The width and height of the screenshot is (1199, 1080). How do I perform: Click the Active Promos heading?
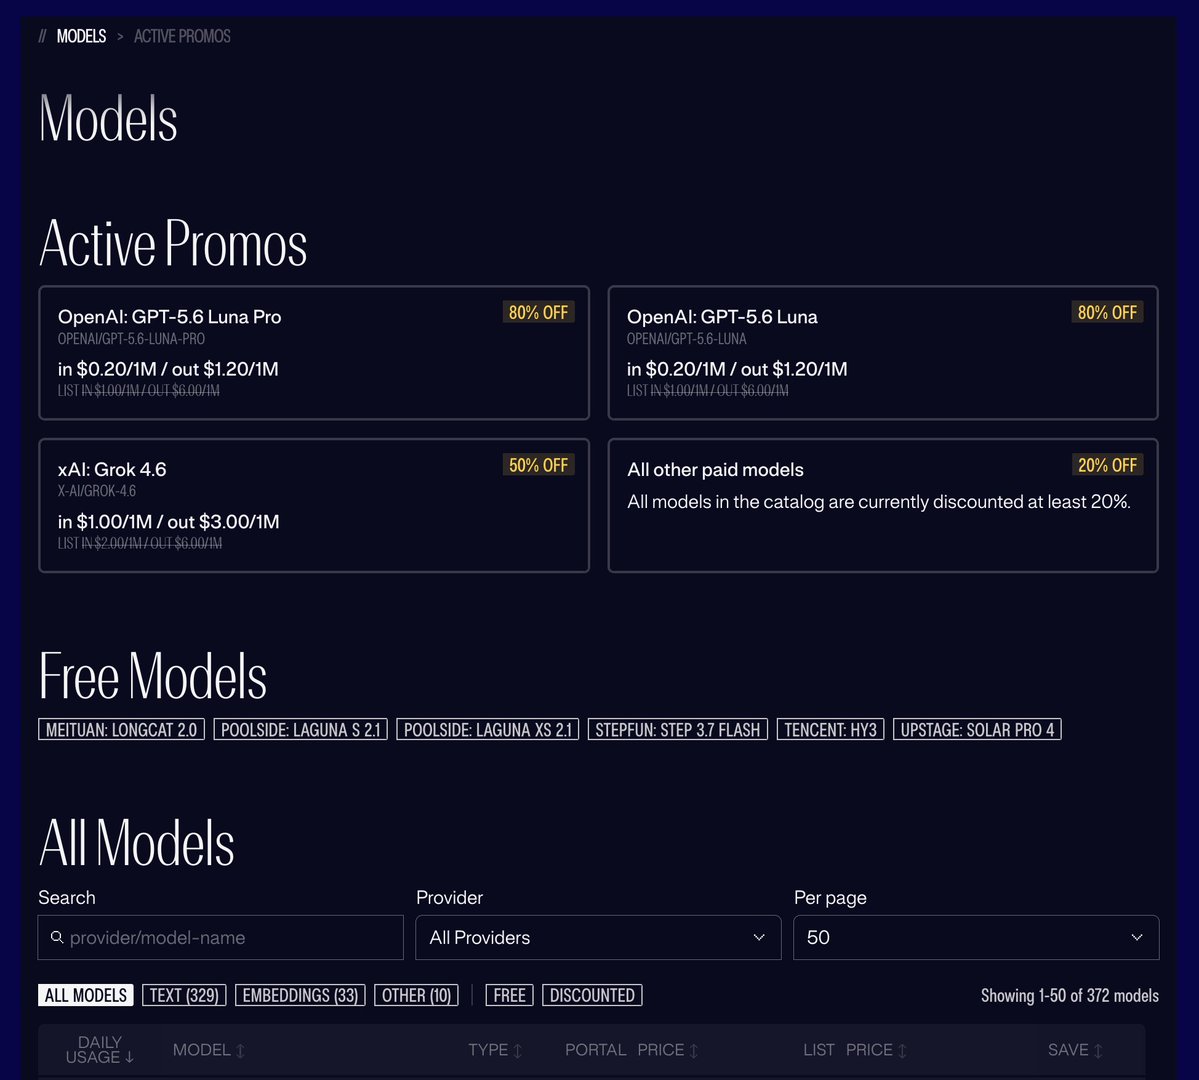(x=173, y=243)
